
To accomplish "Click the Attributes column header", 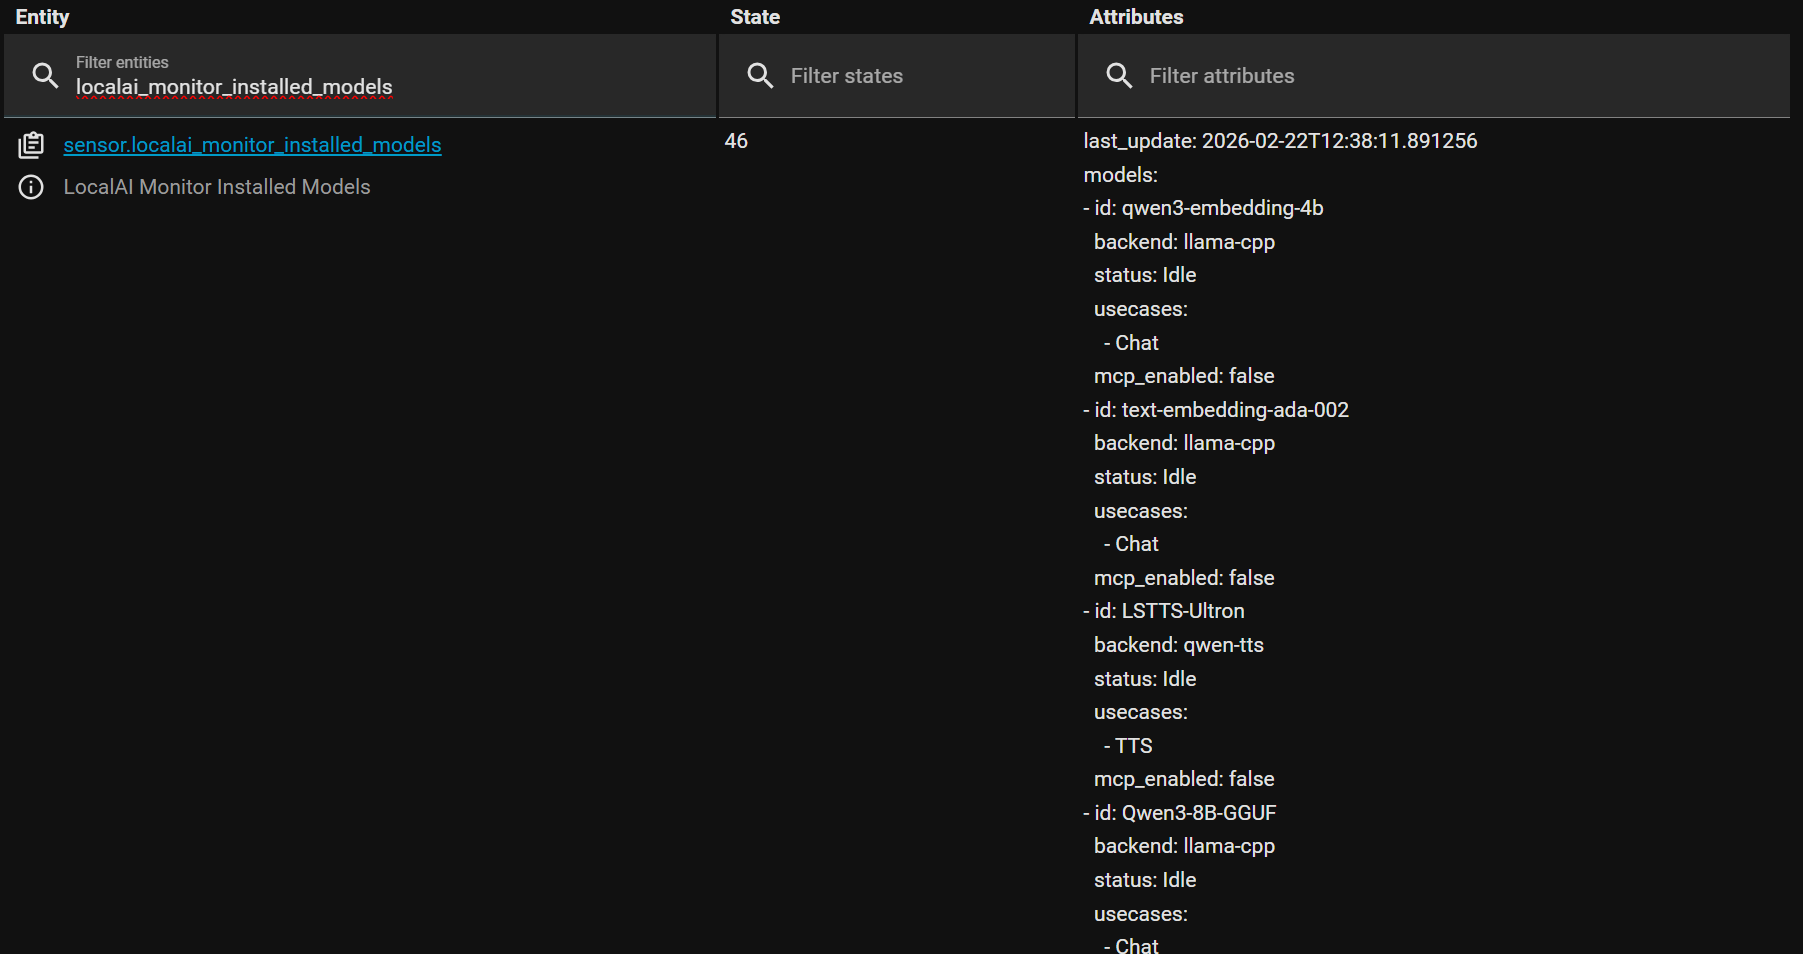I will (x=1136, y=17).
